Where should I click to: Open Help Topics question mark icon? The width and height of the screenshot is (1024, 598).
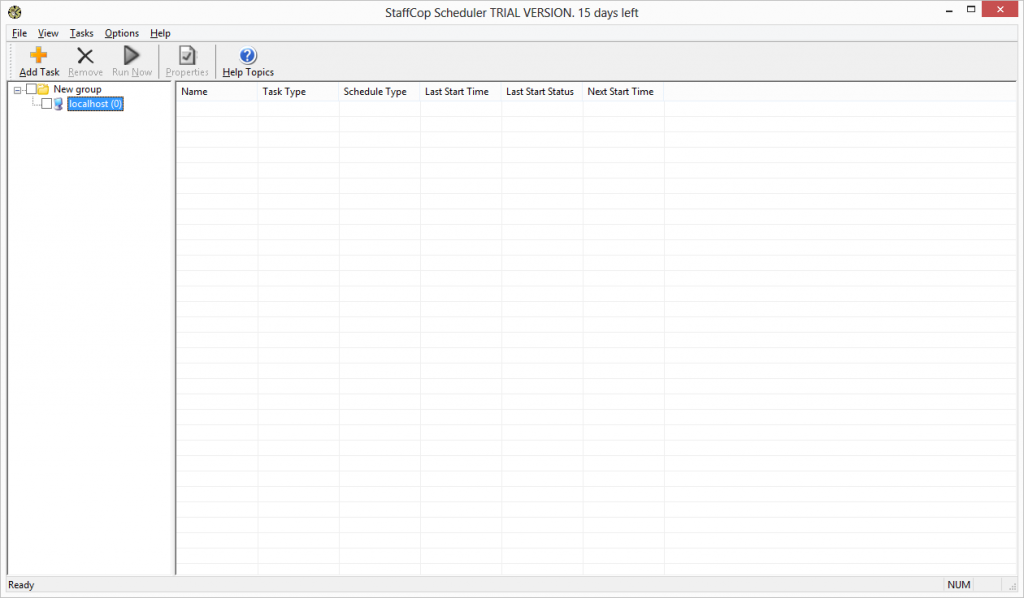tap(248, 56)
